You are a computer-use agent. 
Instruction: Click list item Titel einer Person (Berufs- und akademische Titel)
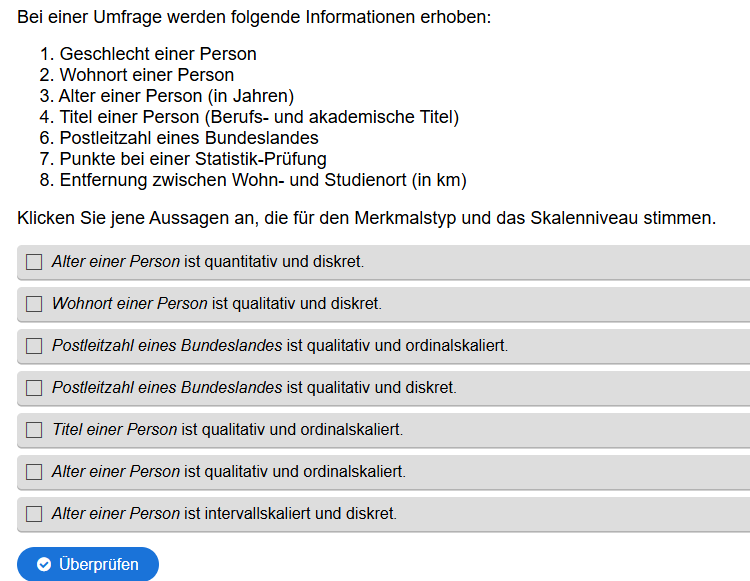tap(258, 117)
